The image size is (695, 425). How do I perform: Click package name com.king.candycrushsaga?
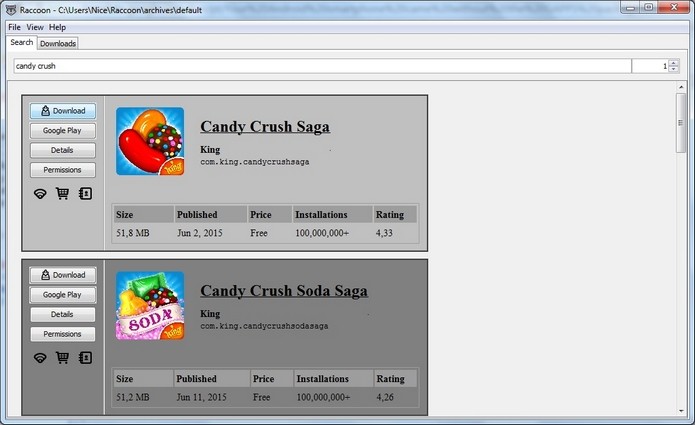(254, 162)
